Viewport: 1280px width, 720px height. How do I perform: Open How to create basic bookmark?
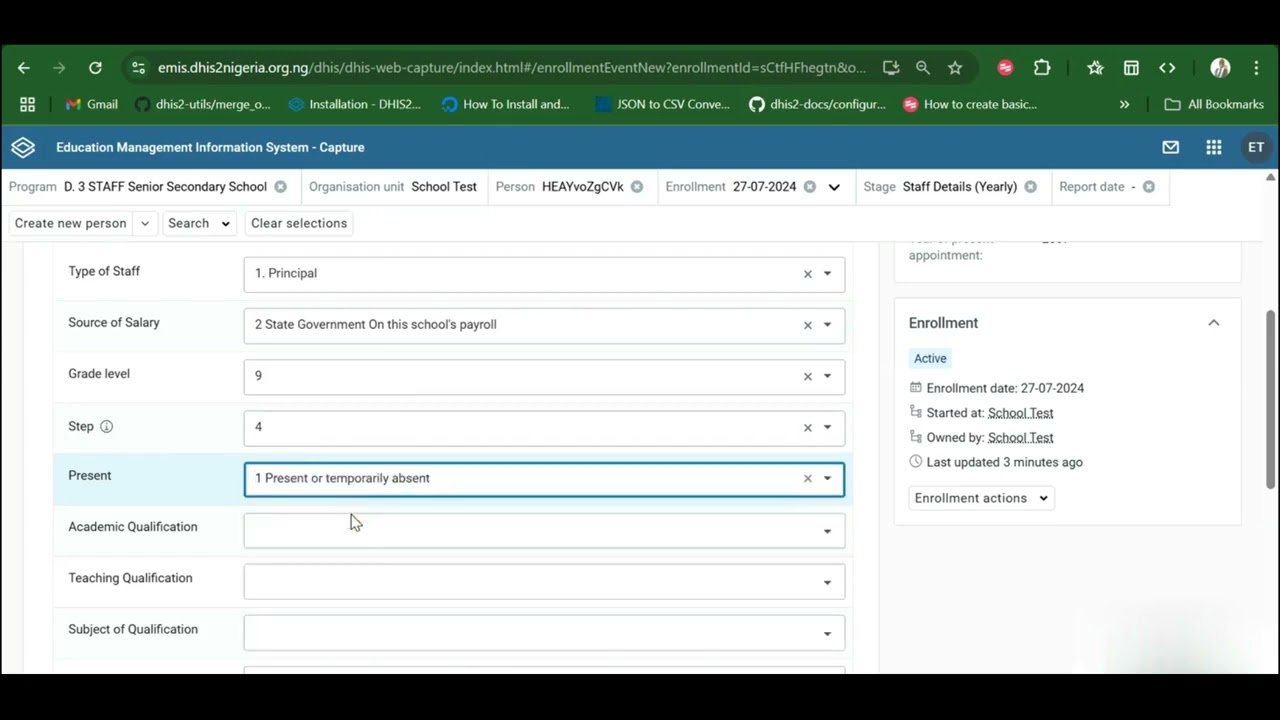tap(970, 104)
